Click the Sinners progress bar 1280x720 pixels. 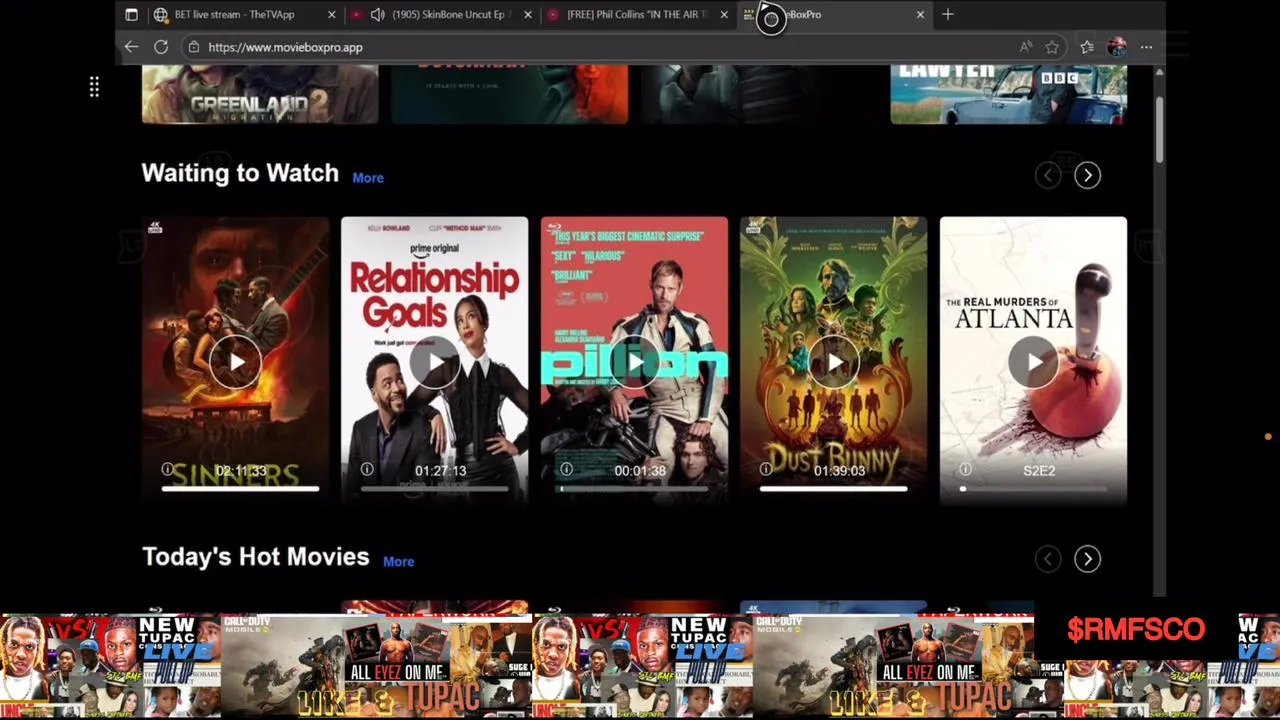click(240, 489)
